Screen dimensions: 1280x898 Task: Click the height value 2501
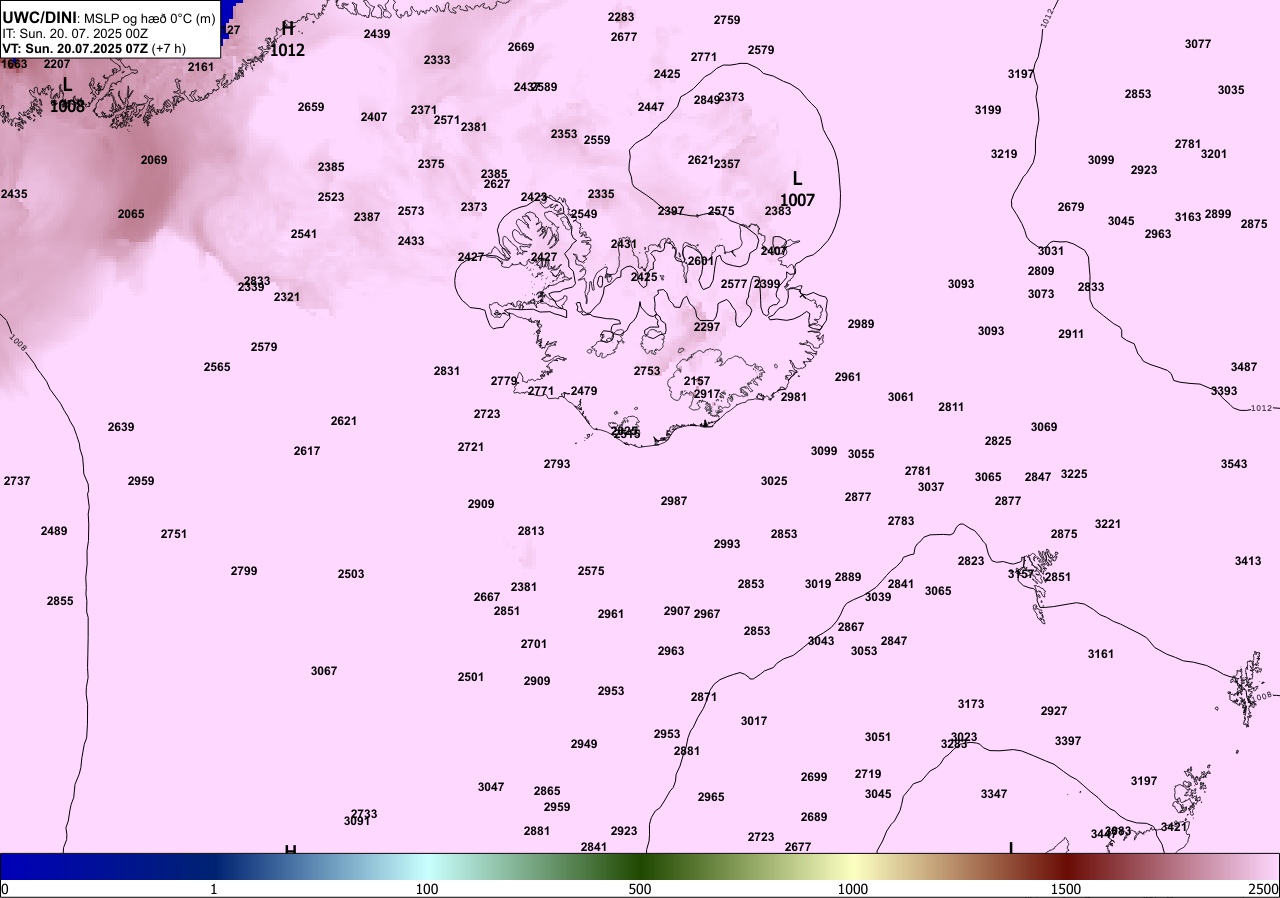(471, 677)
